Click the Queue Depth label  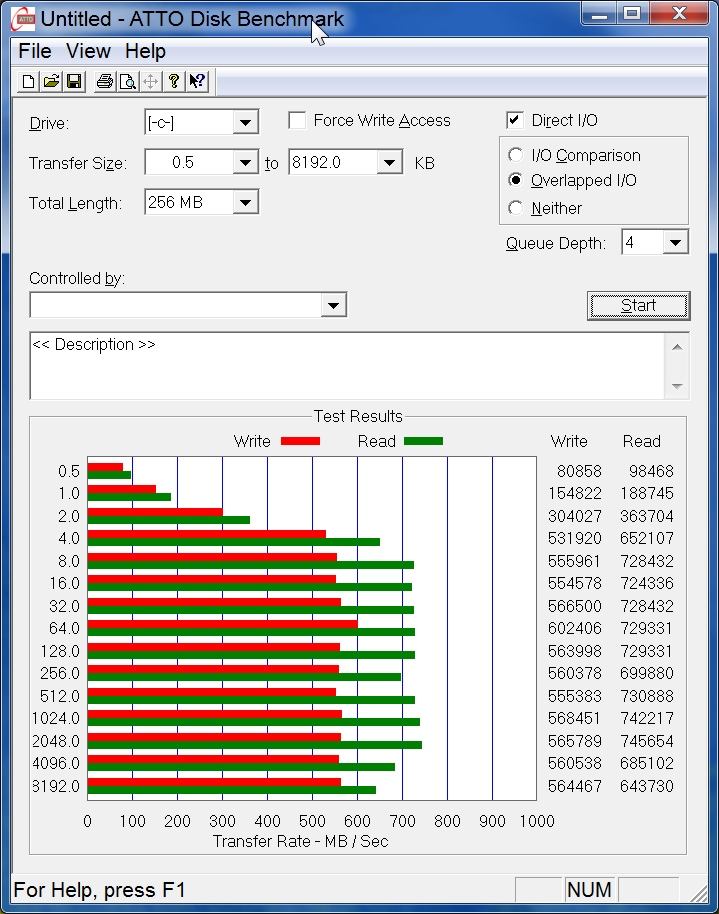coord(556,243)
